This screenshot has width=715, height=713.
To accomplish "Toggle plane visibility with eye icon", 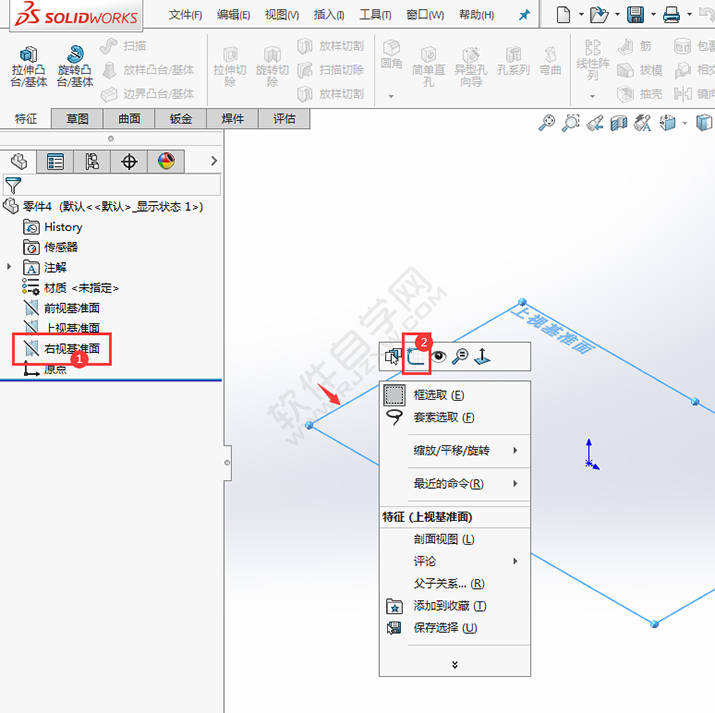I will click(x=439, y=356).
